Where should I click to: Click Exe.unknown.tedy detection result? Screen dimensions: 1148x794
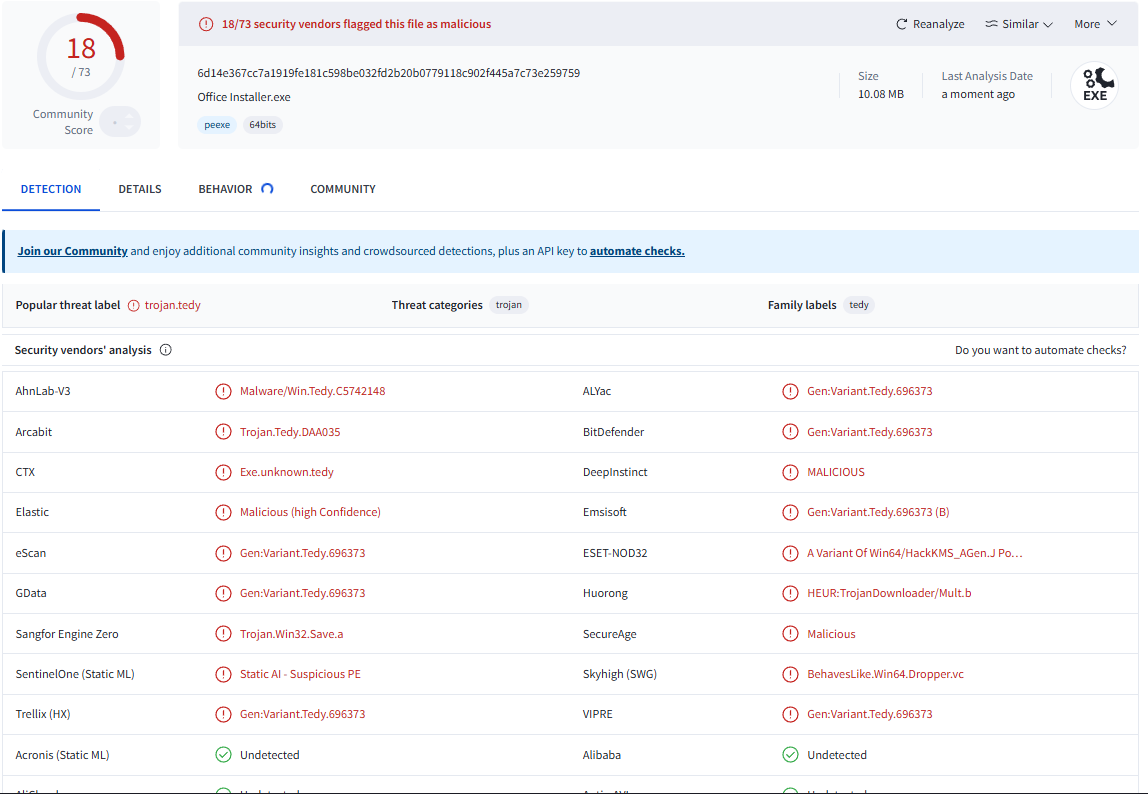tap(287, 472)
